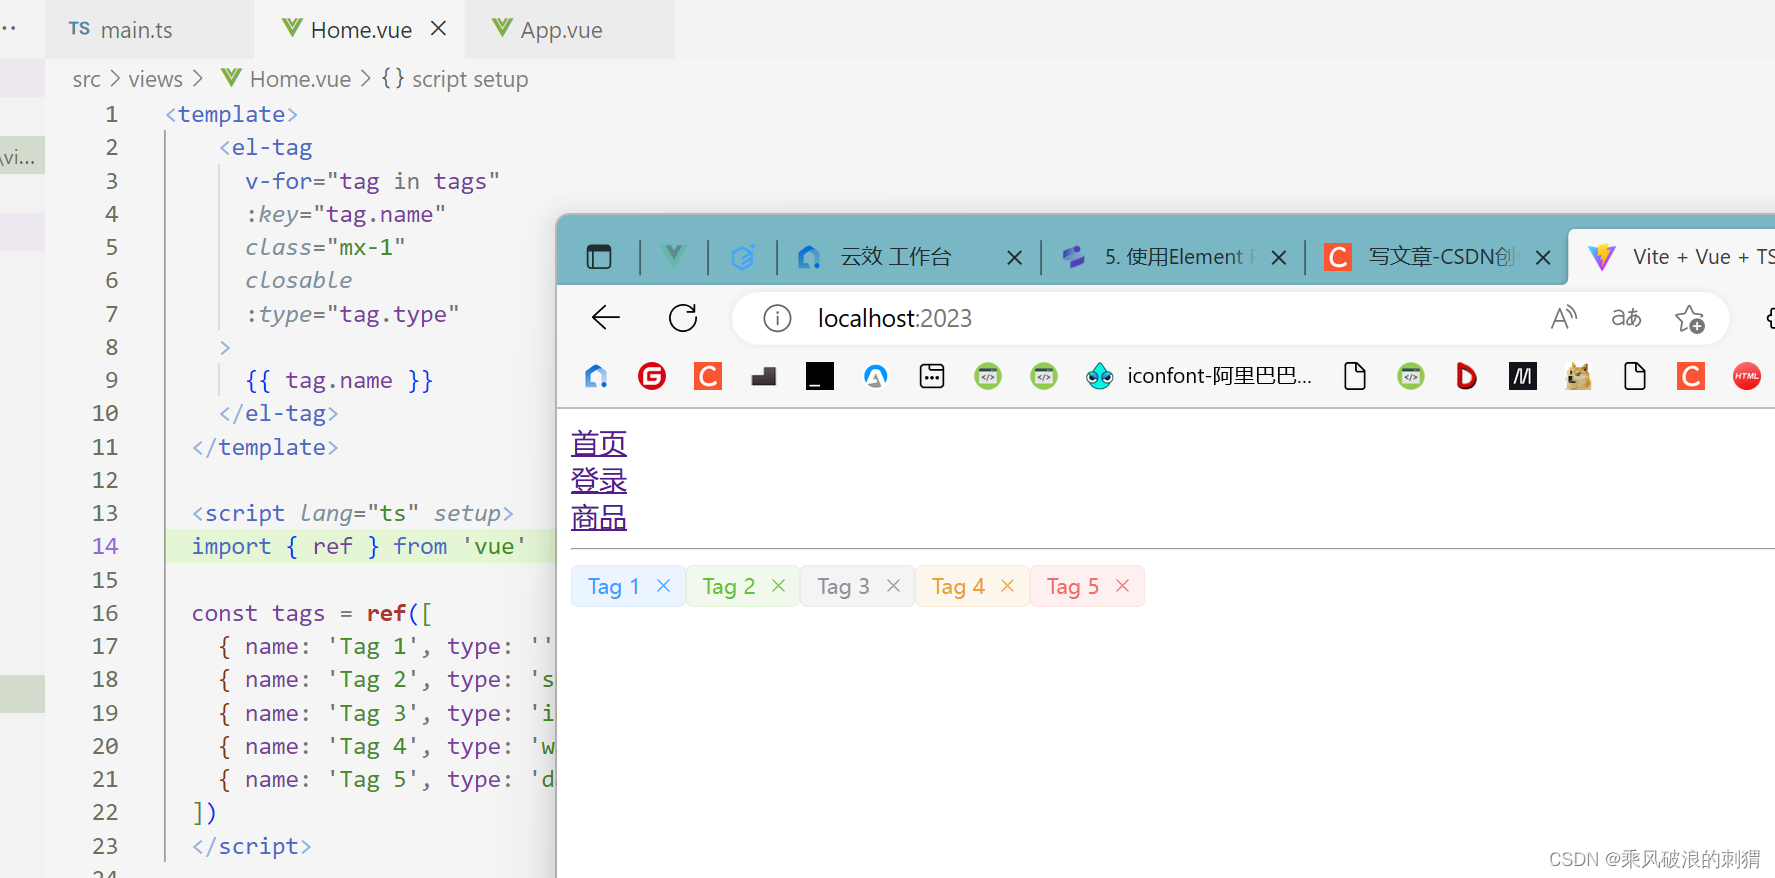Screen dimensions: 1775x878
Task: Click the gray Tag 3 label
Action: [x=843, y=586]
